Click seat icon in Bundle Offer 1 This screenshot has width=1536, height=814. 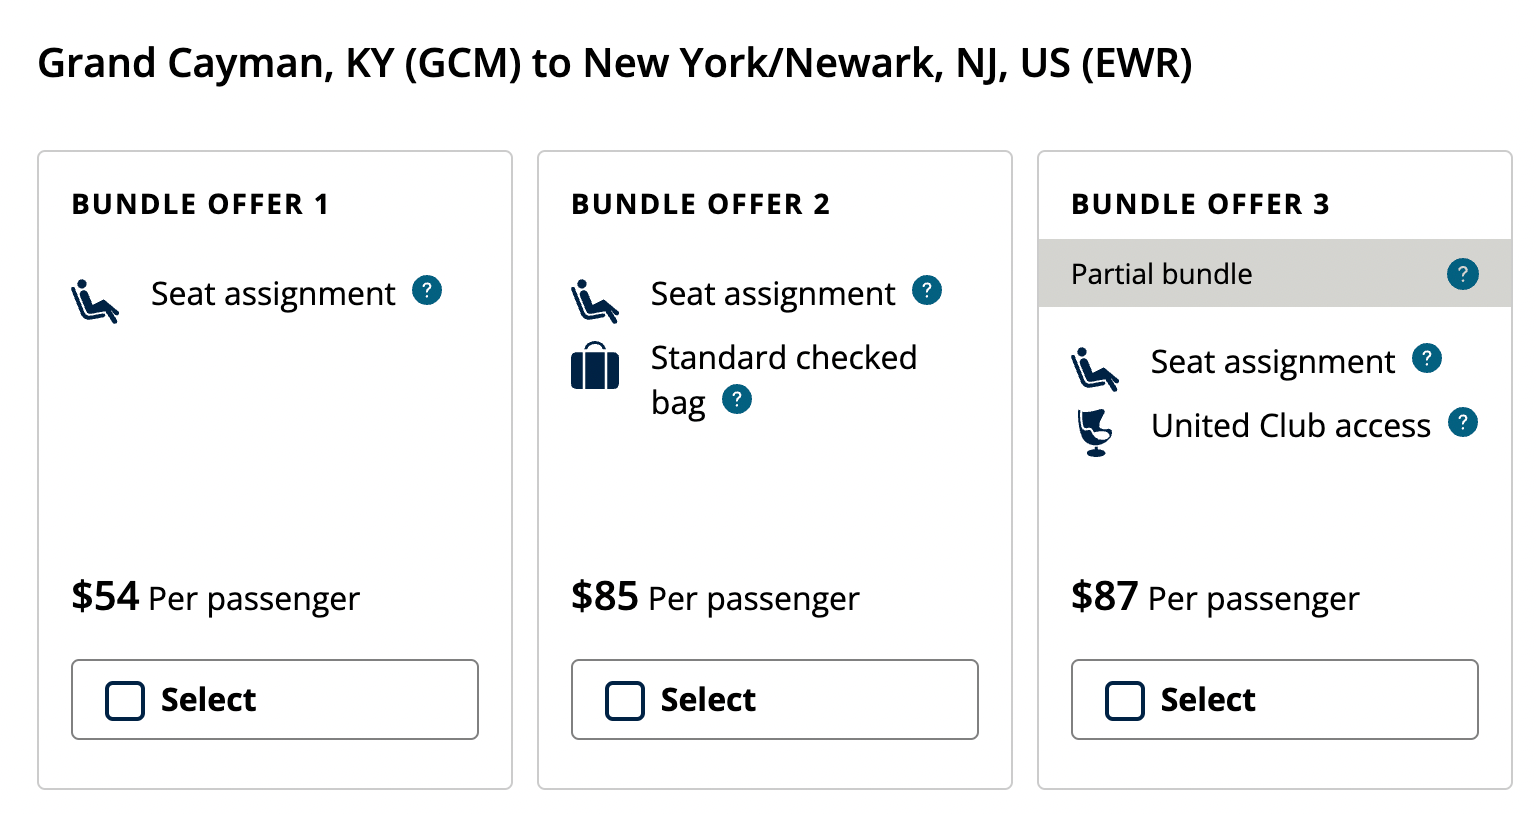coord(95,301)
